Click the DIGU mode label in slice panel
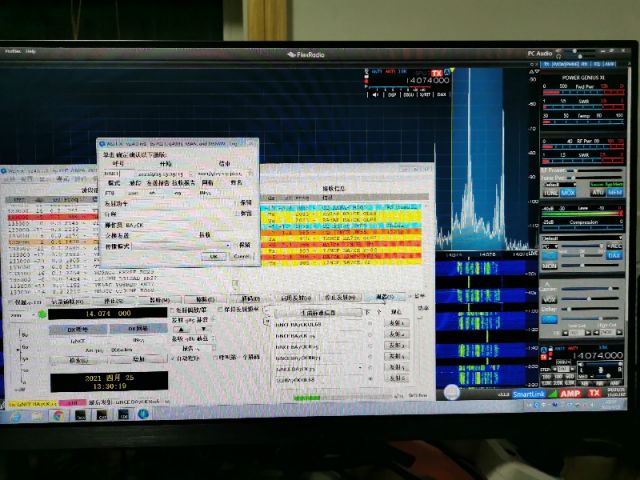Screen dimensions: 640x480 click(x=564, y=362)
